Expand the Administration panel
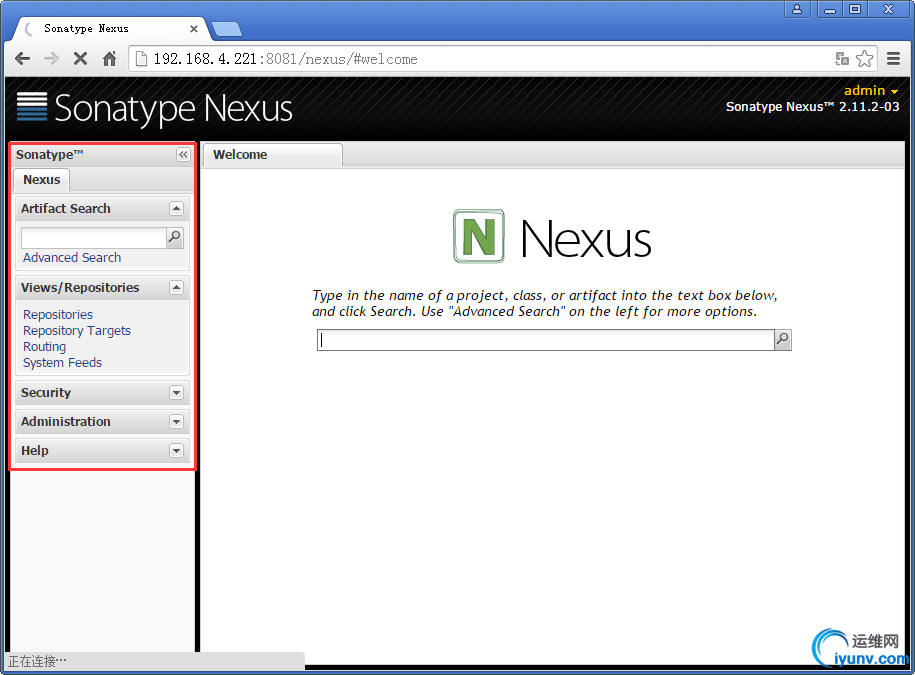The width and height of the screenshot is (915, 675). click(x=176, y=422)
